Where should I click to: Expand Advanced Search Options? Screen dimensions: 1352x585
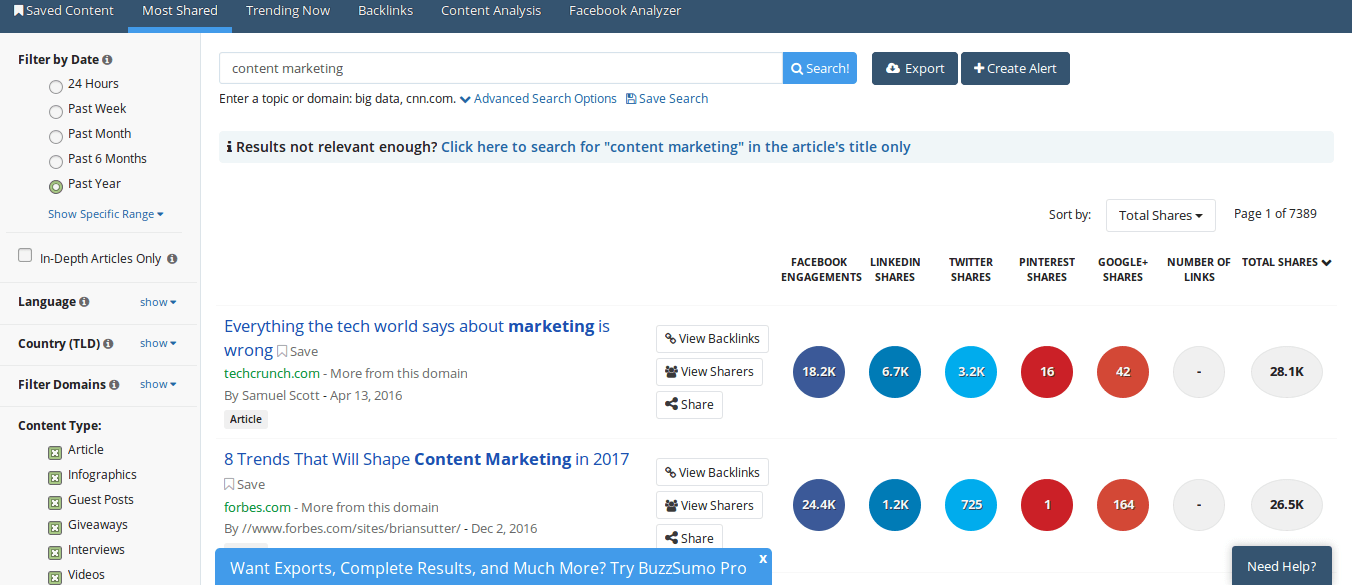tap(539, 99)
